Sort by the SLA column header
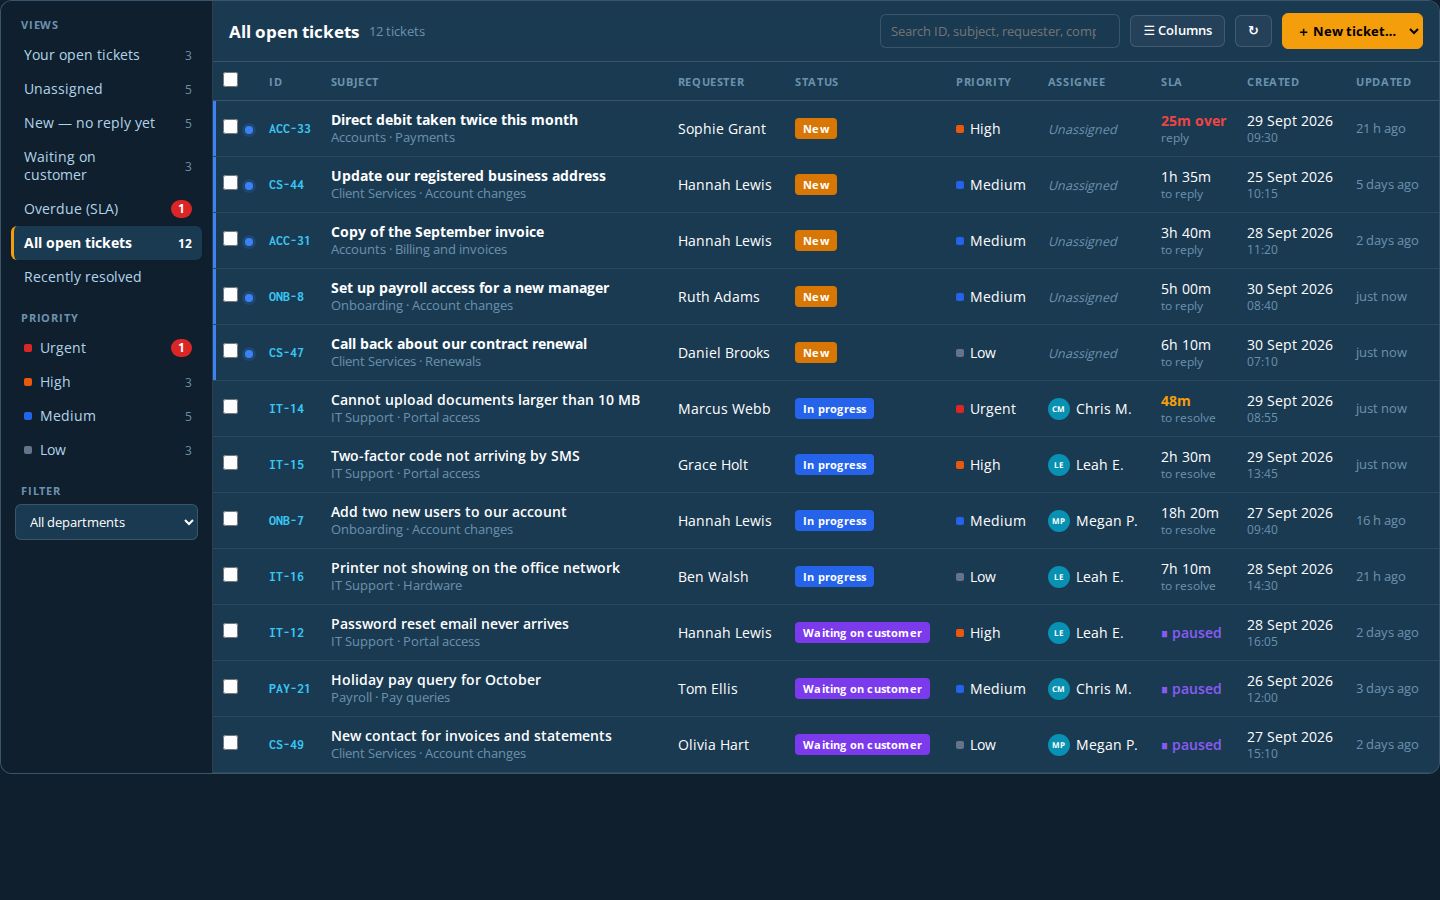This screenshot has width=1440, height=900. pyautogui.click(x=1171, y=82)
